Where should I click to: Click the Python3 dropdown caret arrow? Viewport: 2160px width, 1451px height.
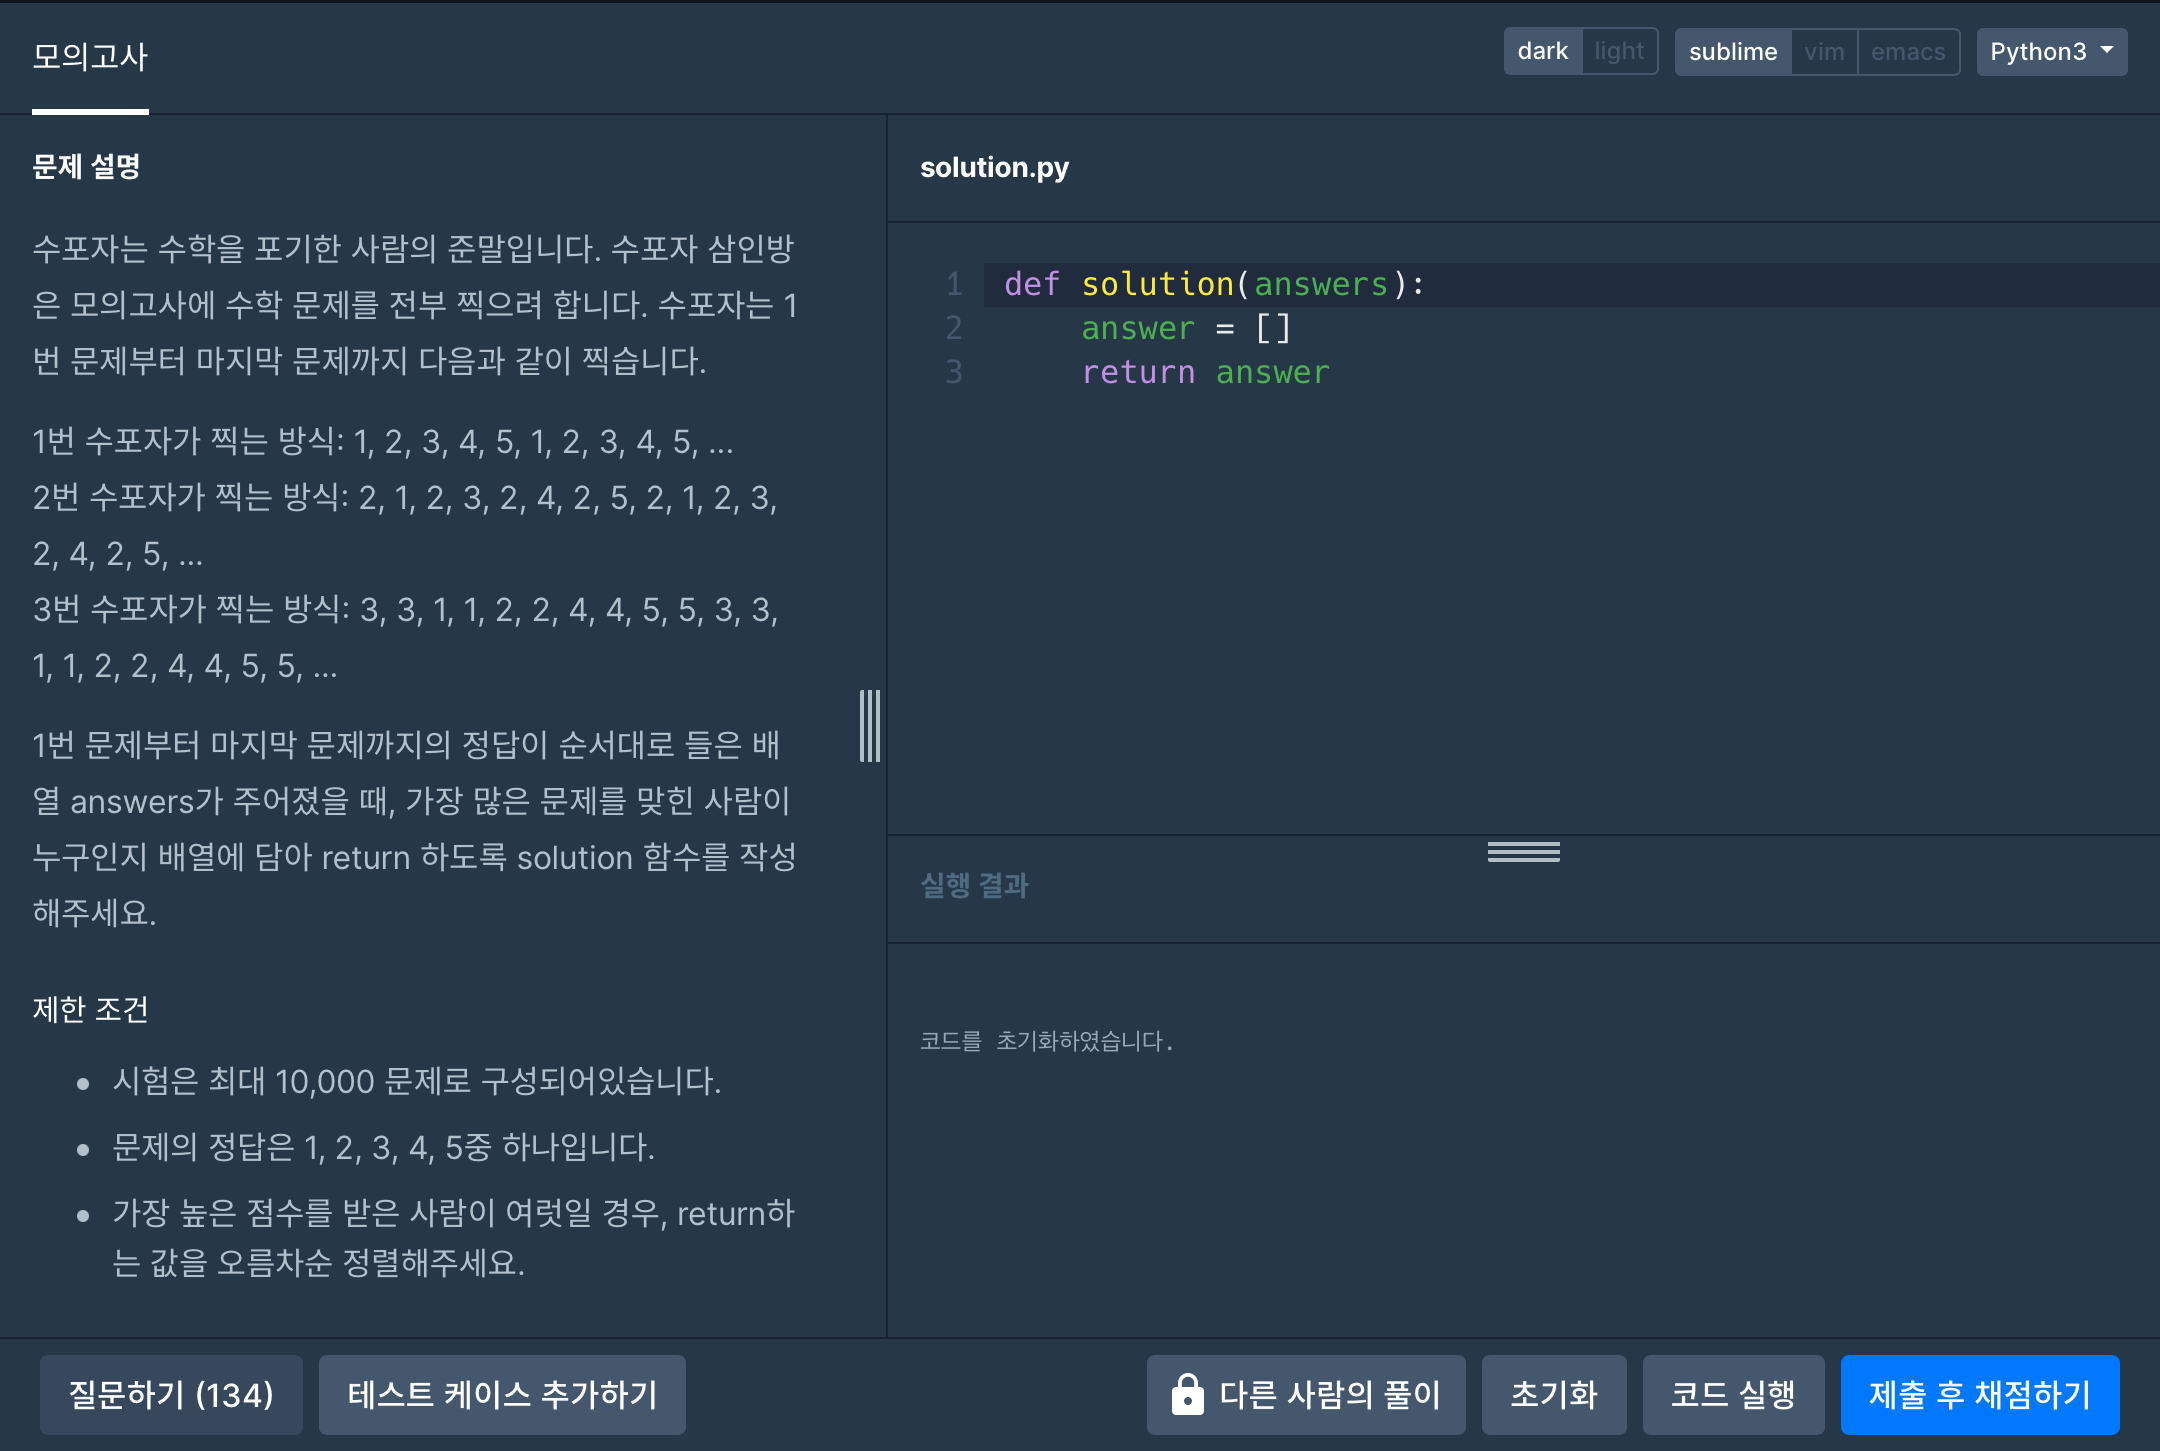pos(2107,50)
